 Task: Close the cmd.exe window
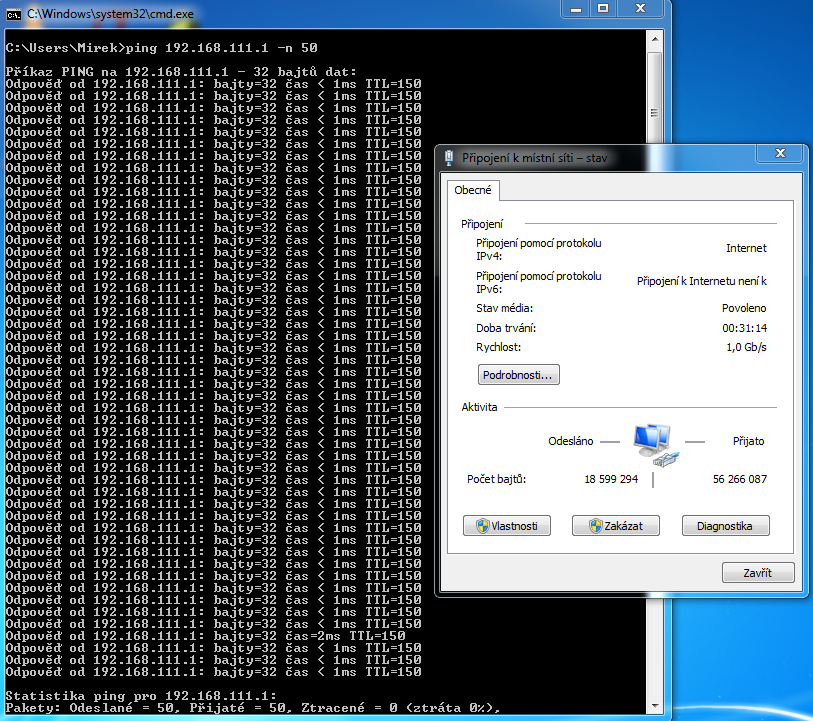[x=640, y=9]
